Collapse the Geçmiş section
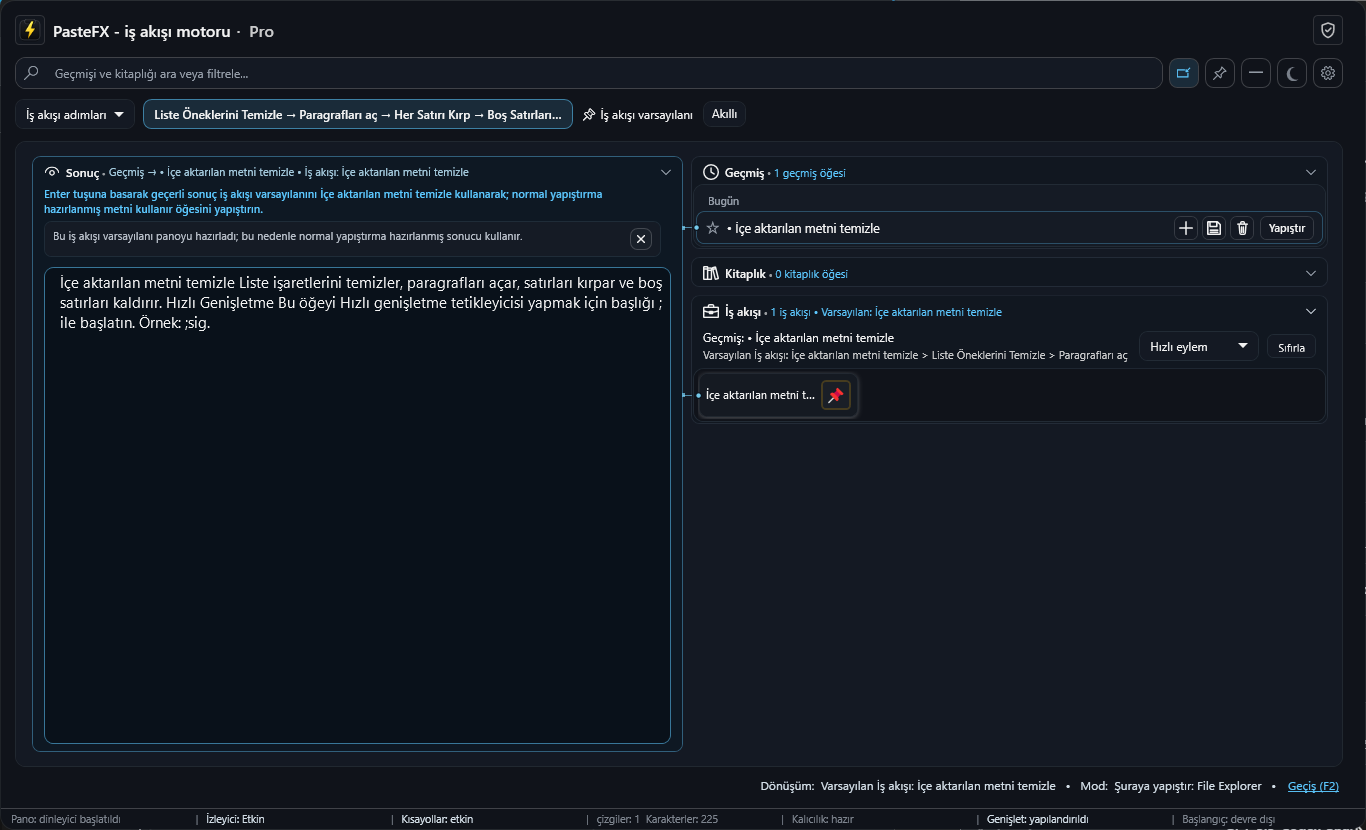The width and height of the screenshot is (1366, 830). (x=1311, y=172)
